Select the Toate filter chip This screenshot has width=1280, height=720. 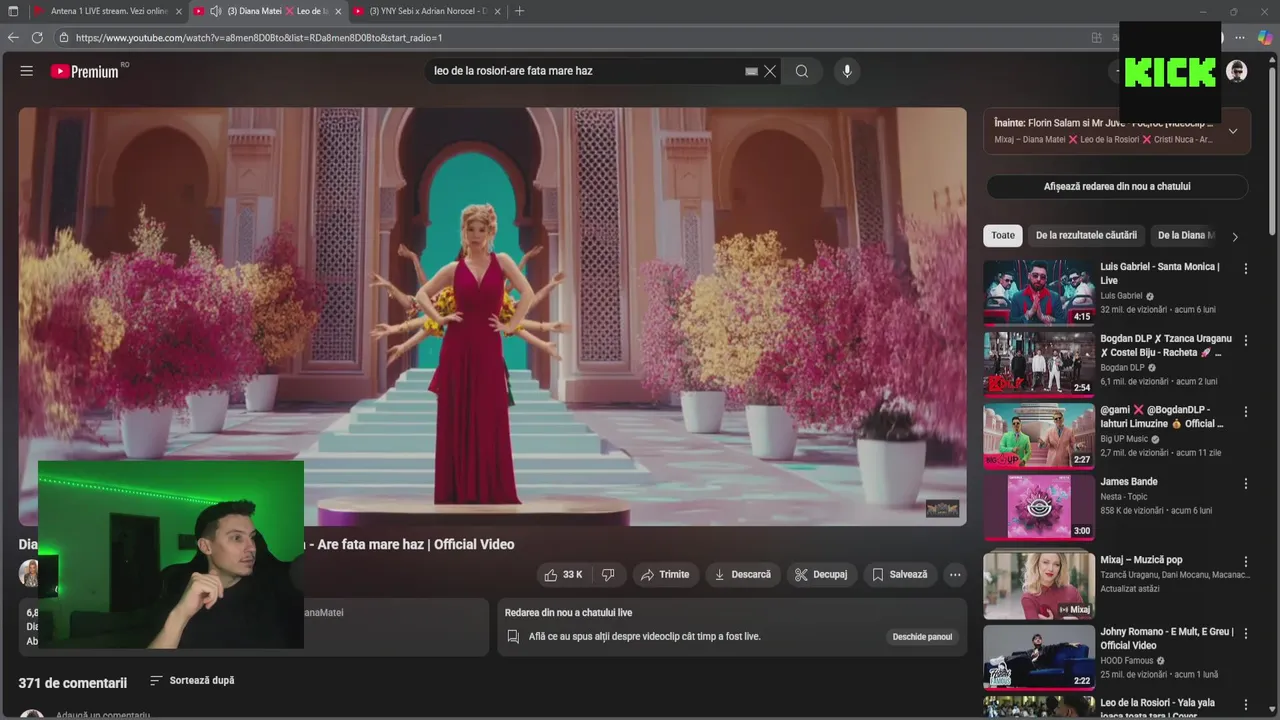tap(1003, 236)
